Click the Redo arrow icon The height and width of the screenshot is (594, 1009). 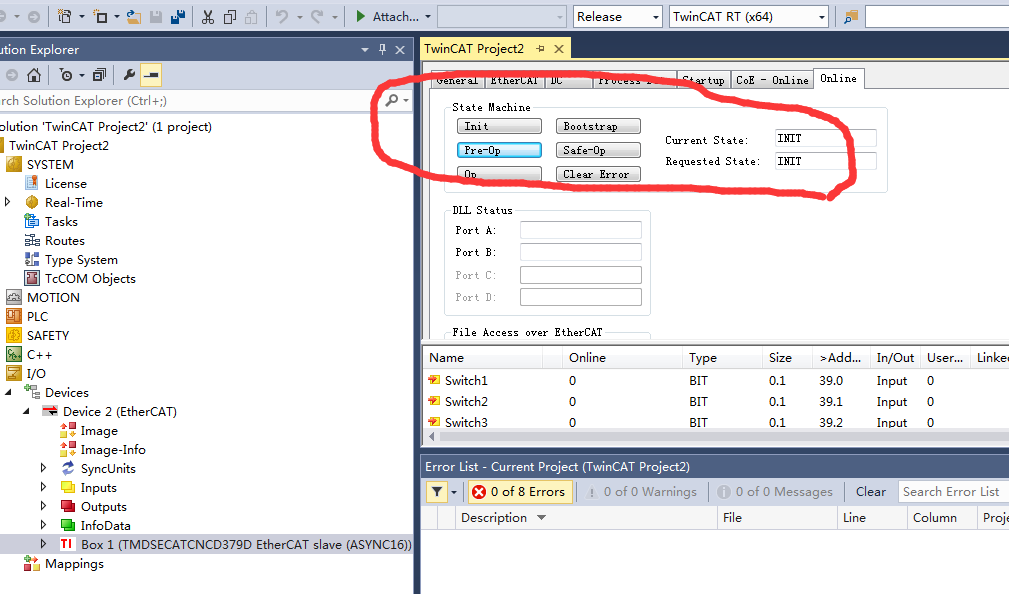317,17
